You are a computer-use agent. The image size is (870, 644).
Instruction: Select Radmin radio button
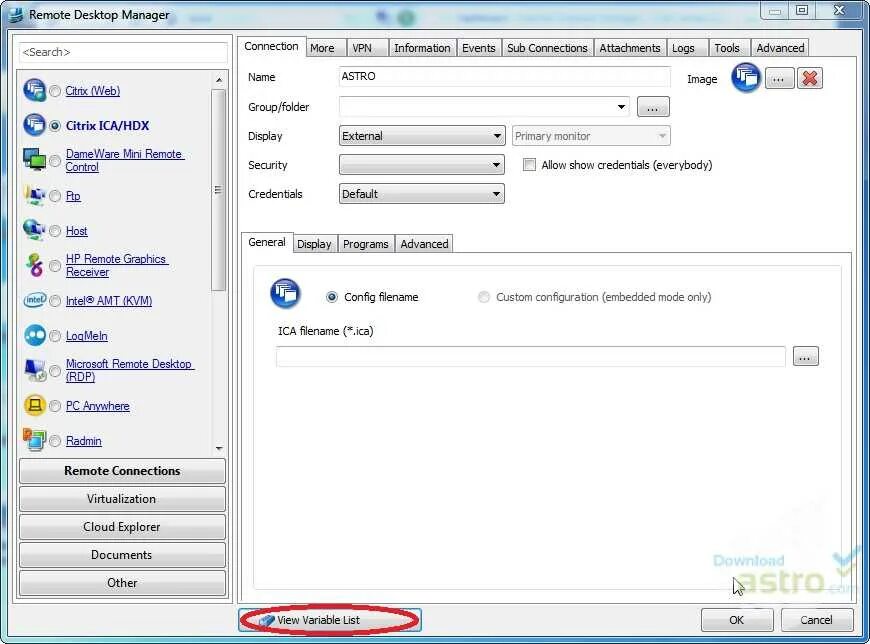[55, 441]
